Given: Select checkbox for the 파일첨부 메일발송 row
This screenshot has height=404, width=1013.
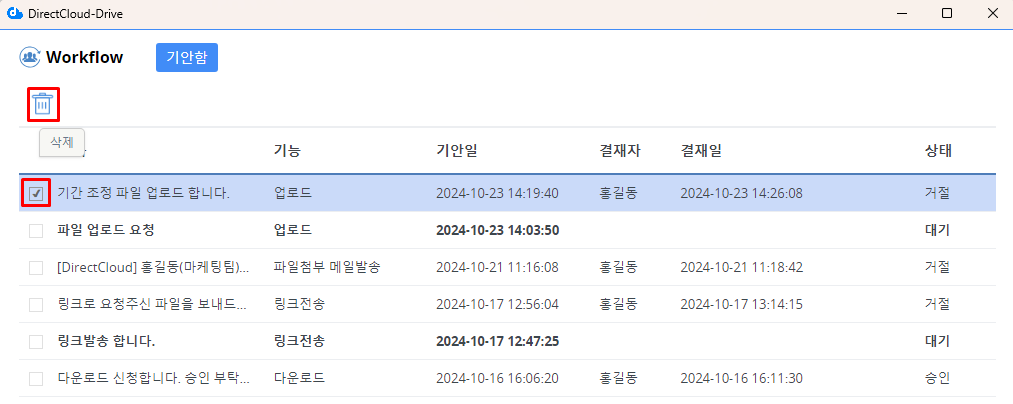Looking at the screenshot, I should (36, 267).
